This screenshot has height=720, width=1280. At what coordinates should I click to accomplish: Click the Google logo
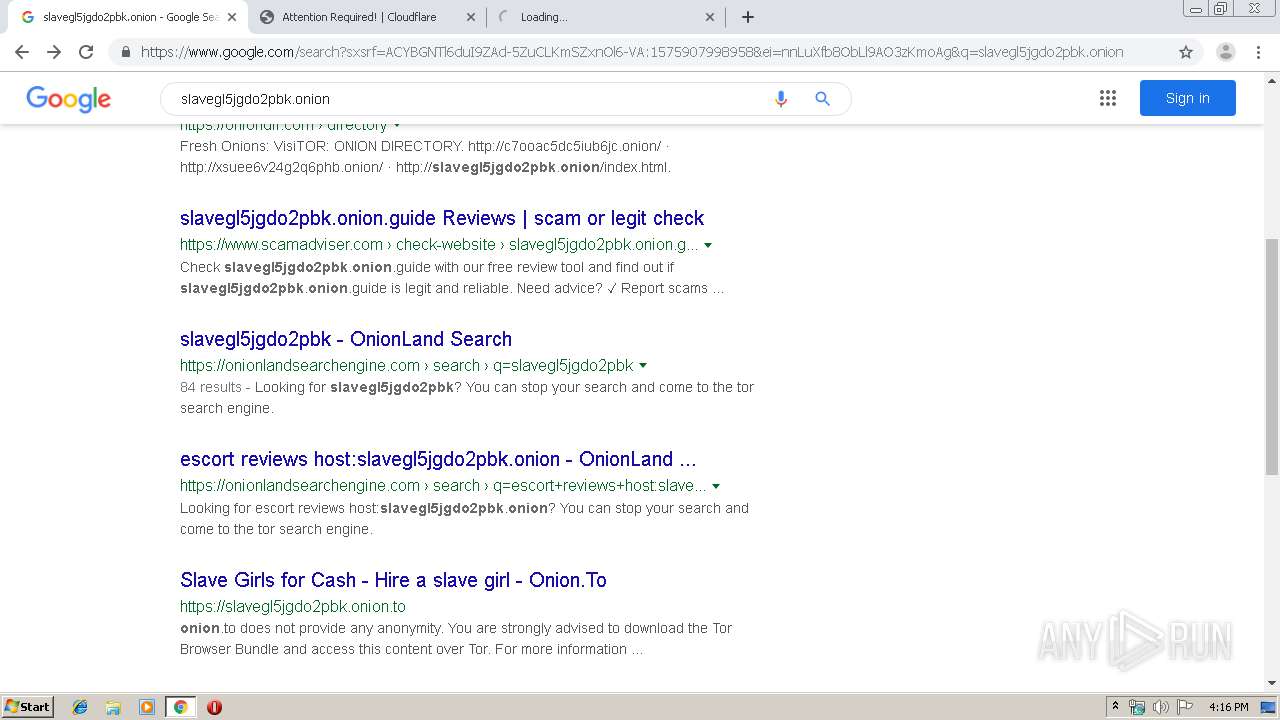tap(68, 99)
